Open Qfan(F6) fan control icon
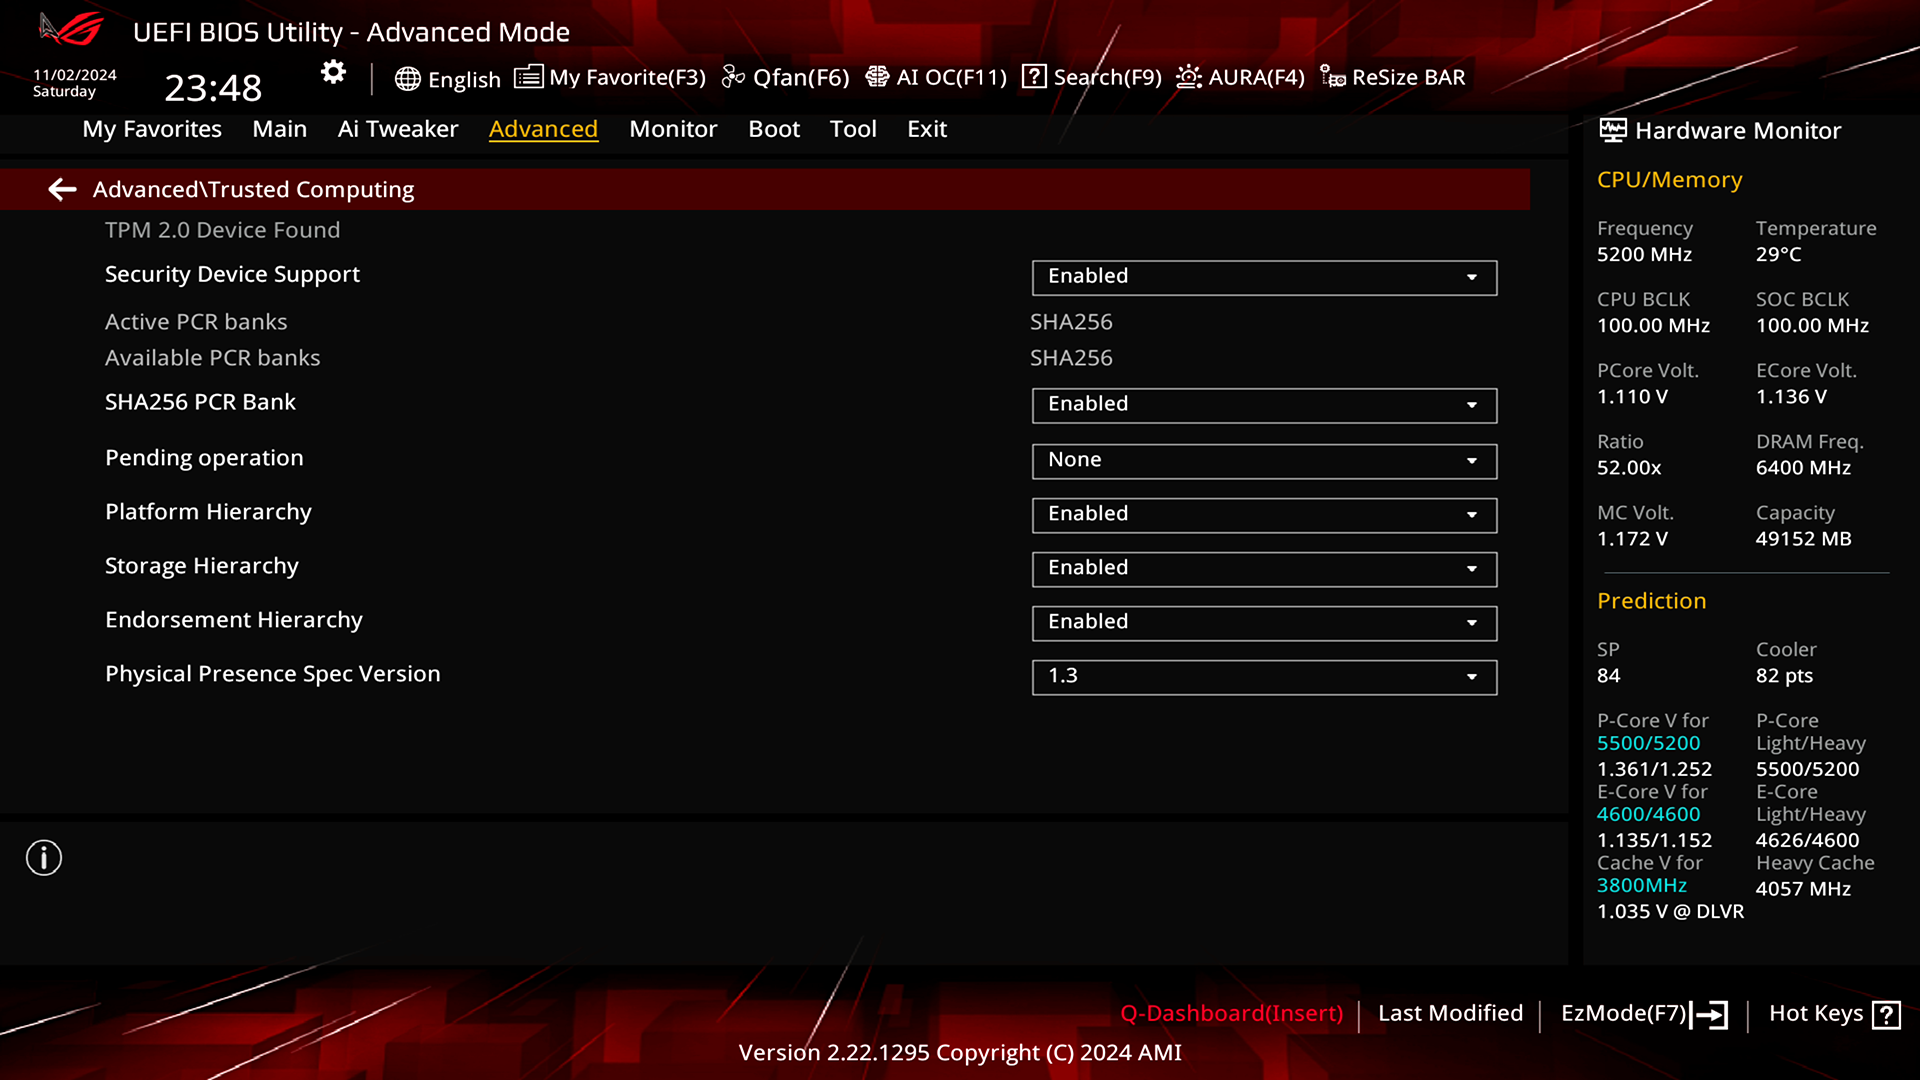The image size is (1920, 1080). [x=733, y=77]
